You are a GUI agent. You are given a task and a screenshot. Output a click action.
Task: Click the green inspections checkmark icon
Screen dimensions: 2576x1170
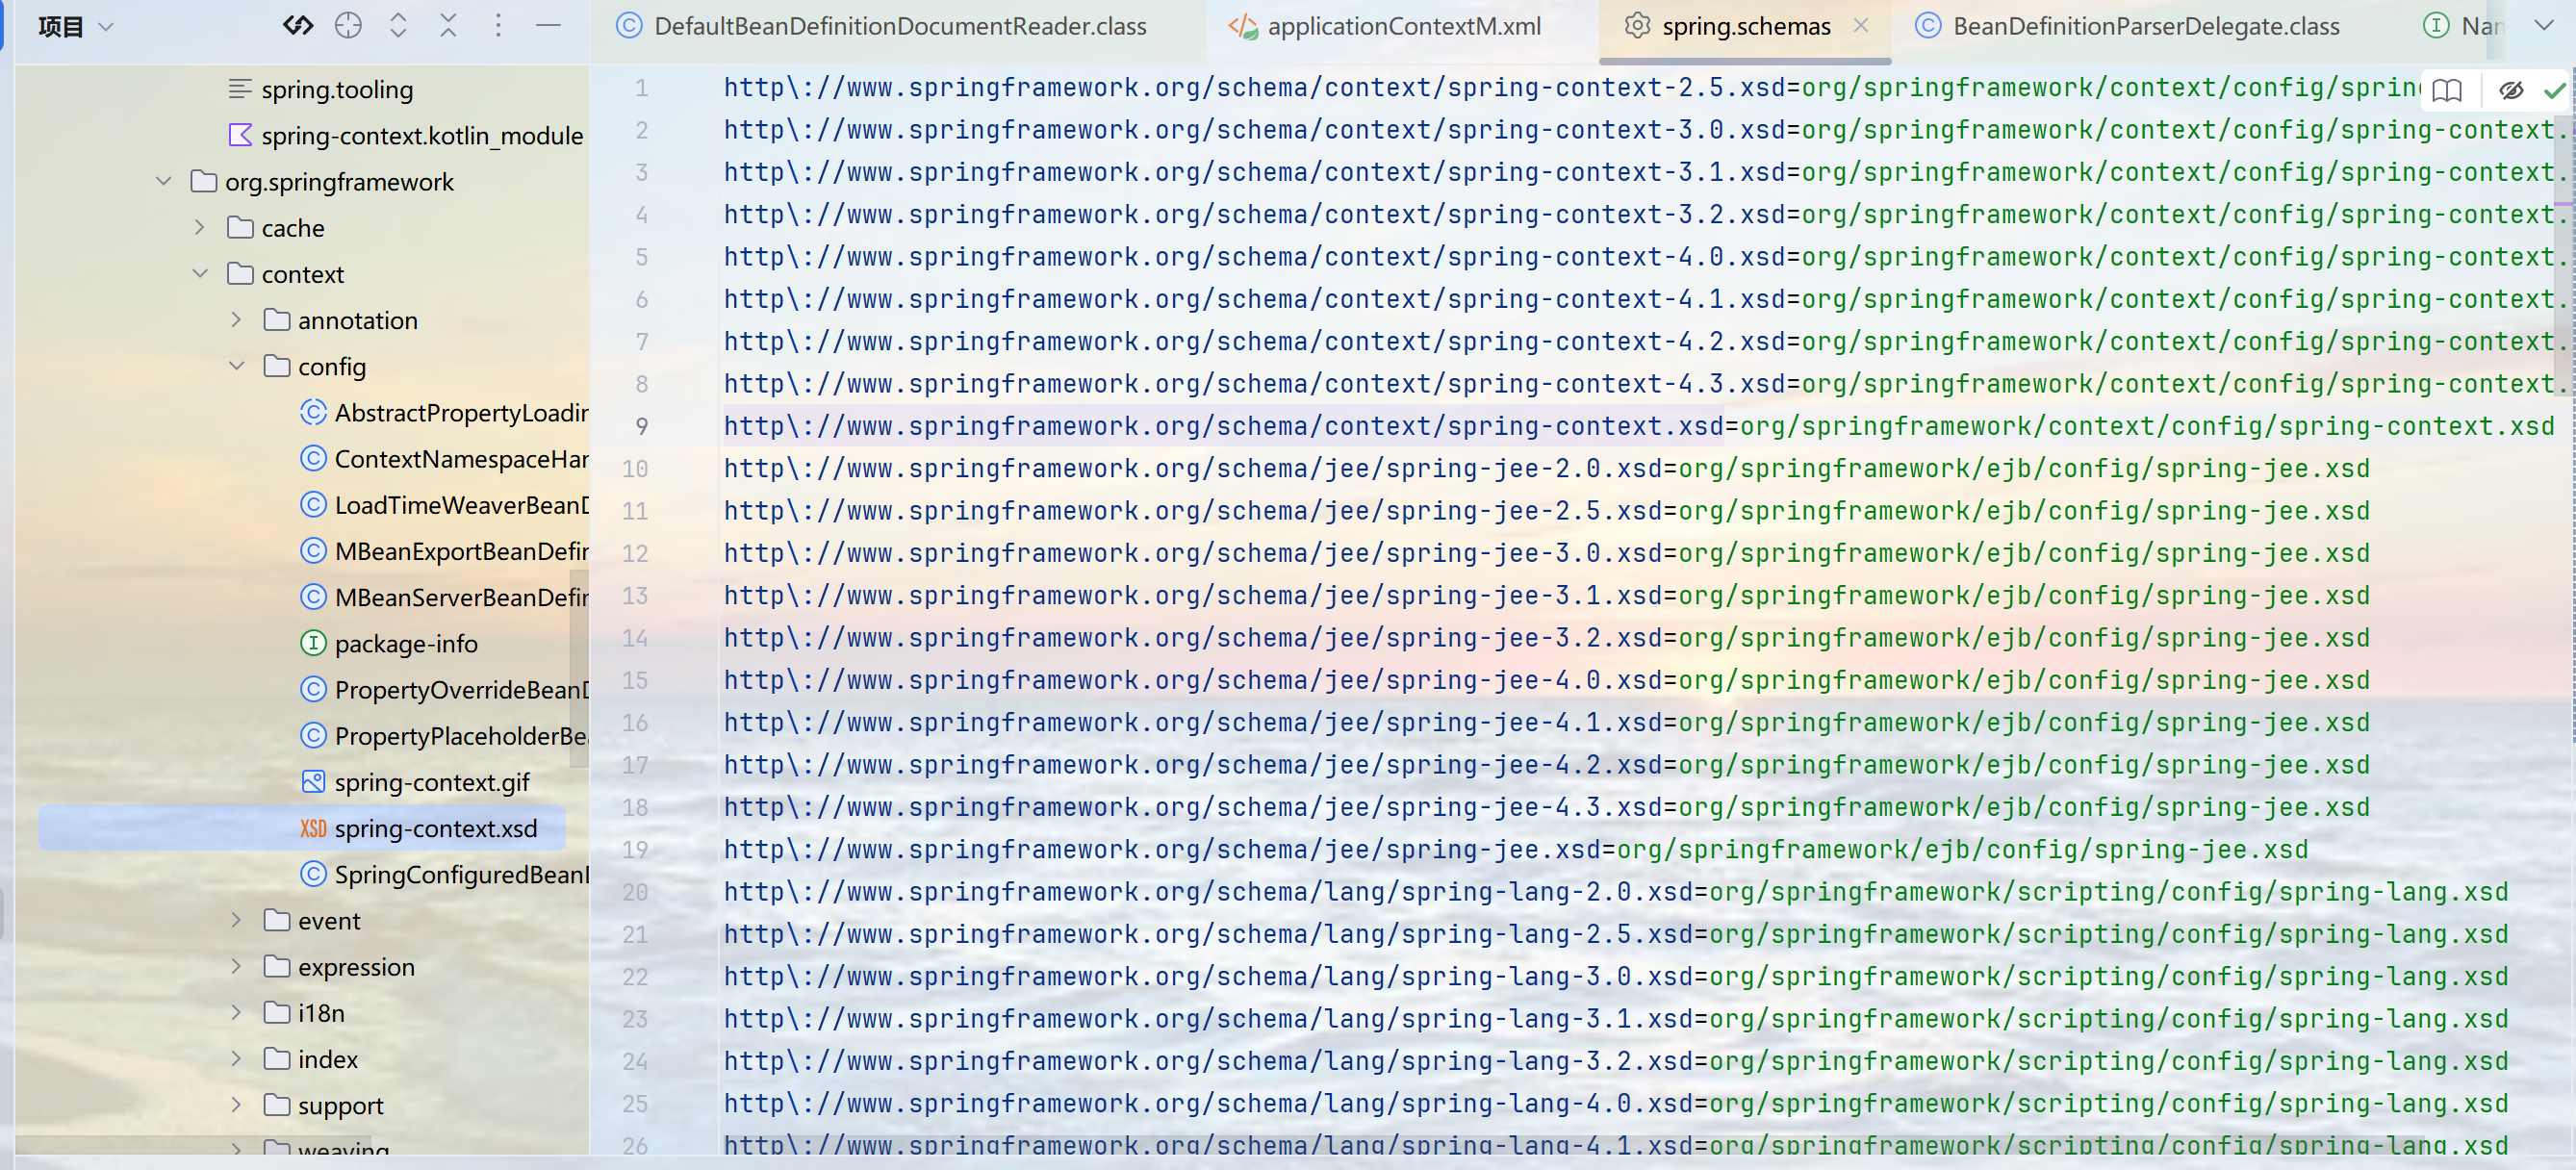click(2555, 91)
